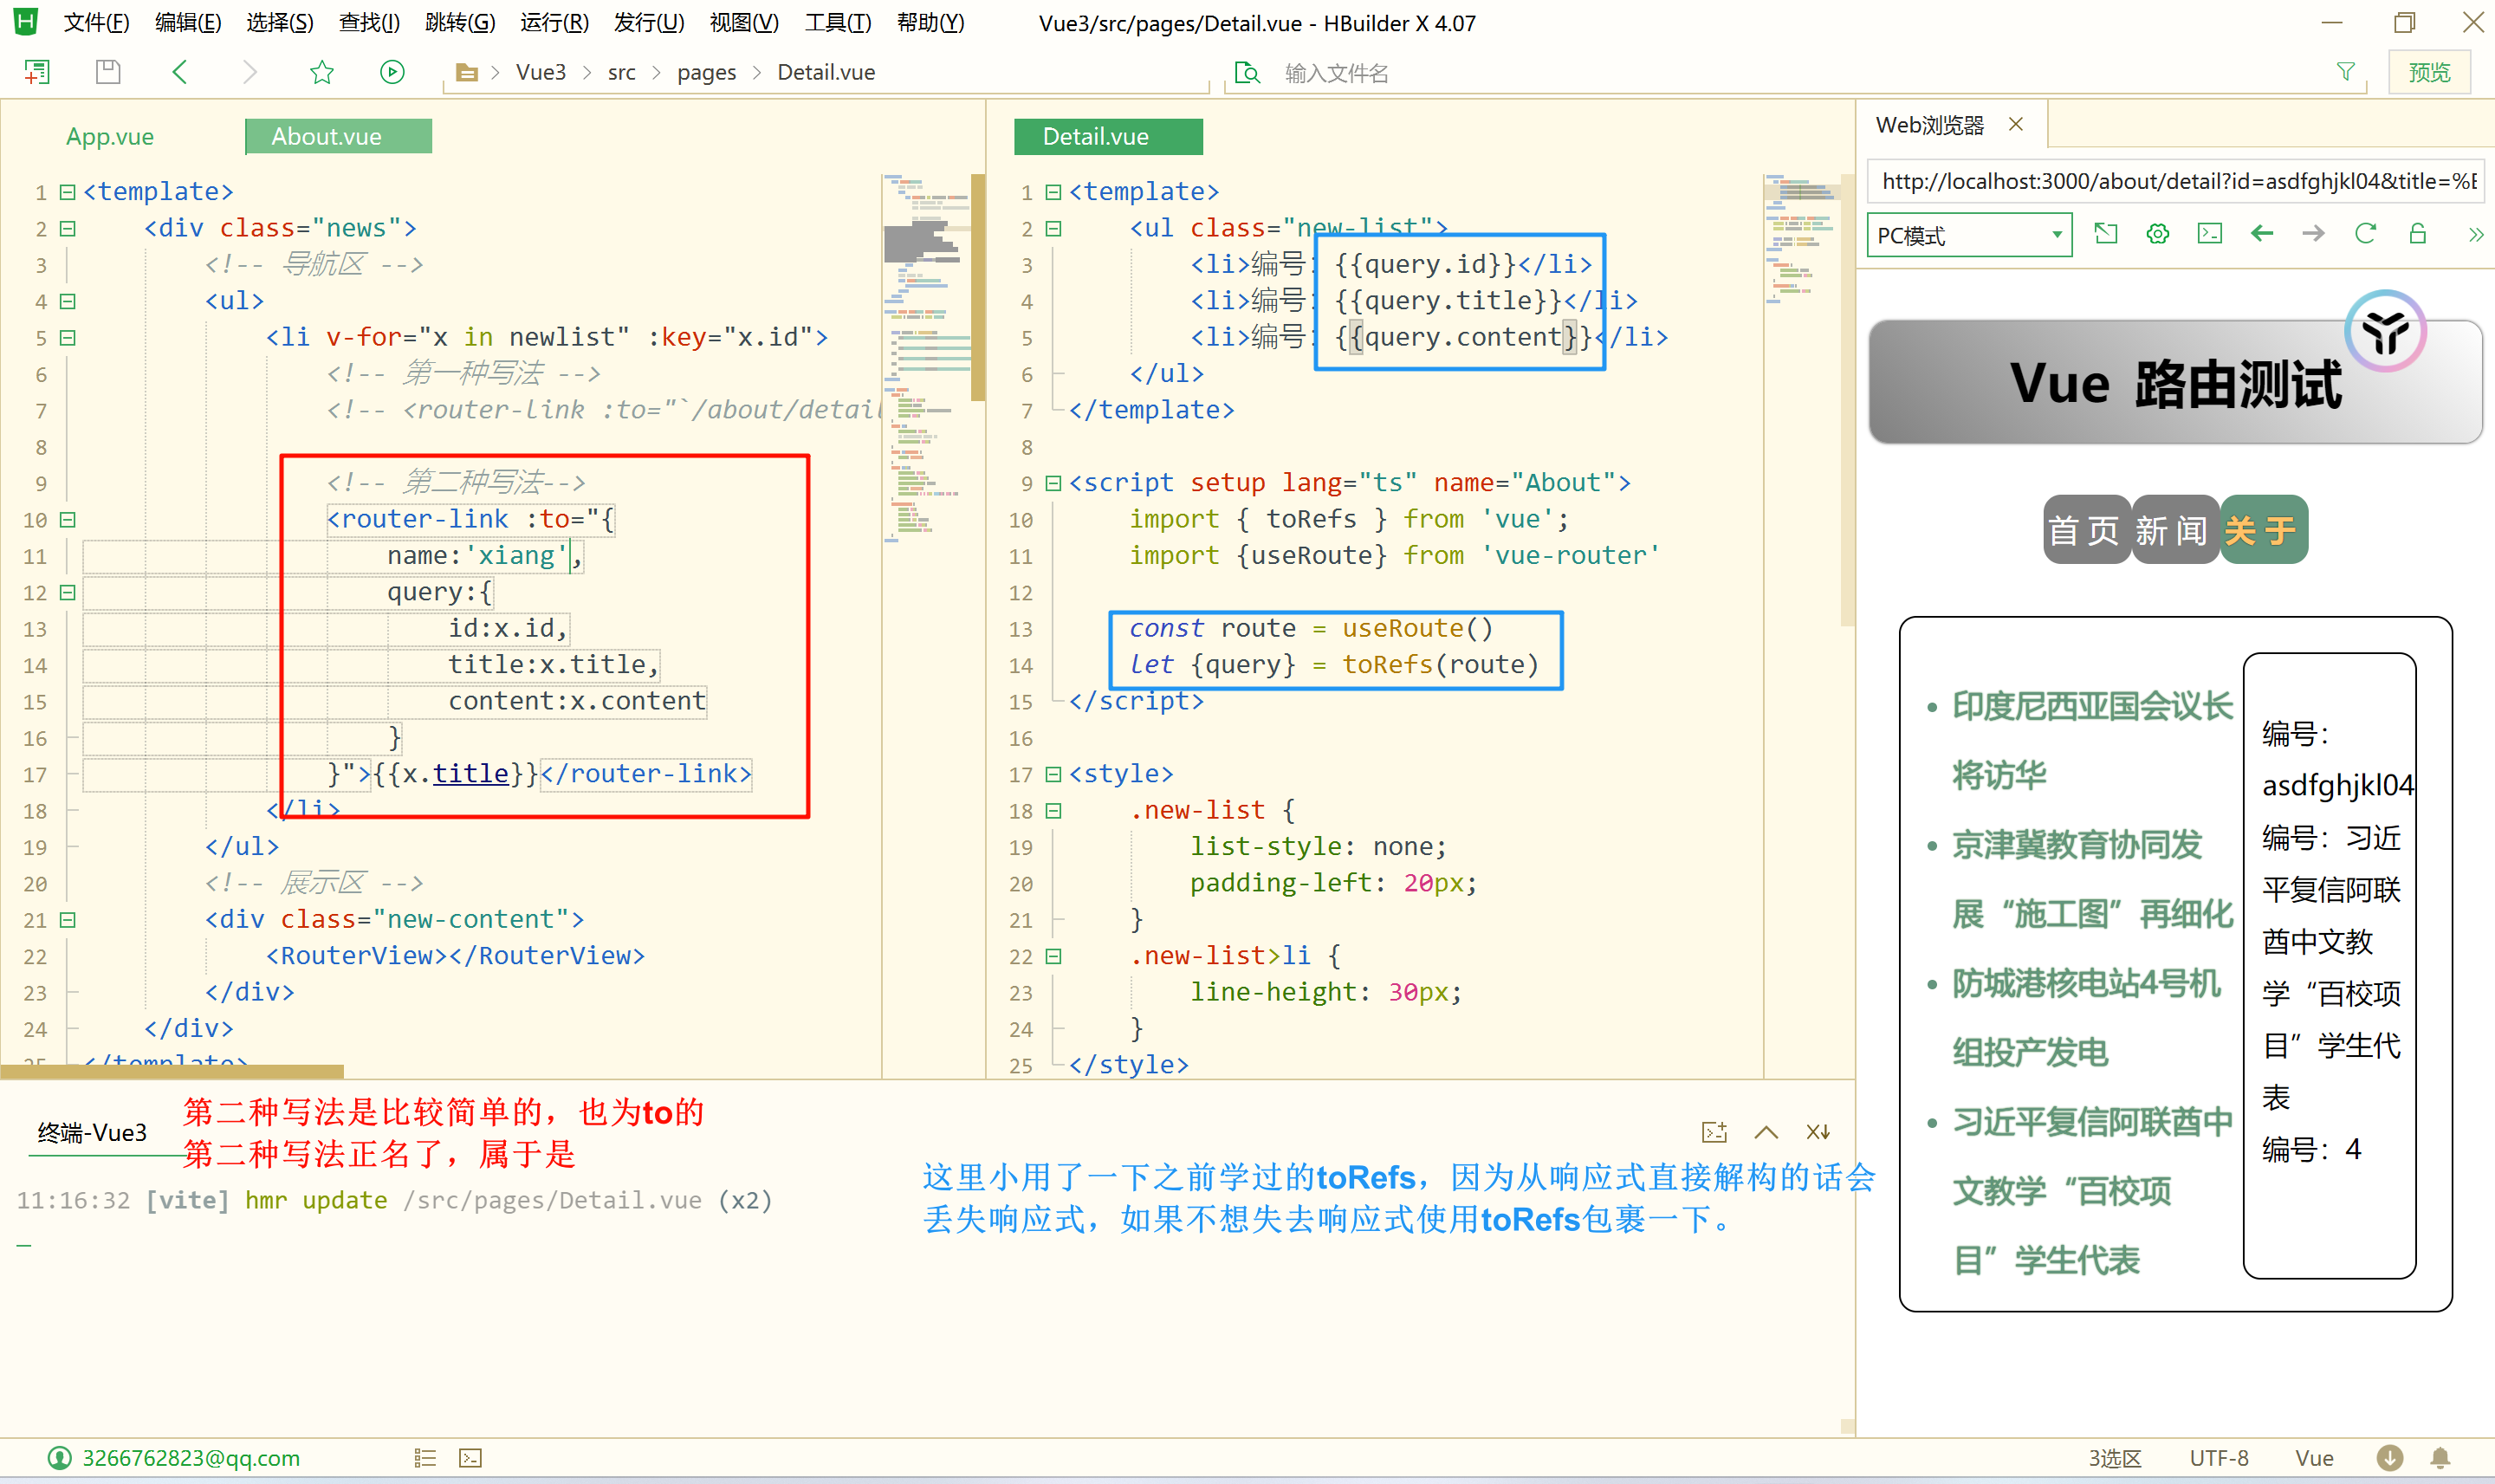The image size is (2495, 1484).
Task: Collapse the terminal panel with up chevron
Action: point(1766,1132)
